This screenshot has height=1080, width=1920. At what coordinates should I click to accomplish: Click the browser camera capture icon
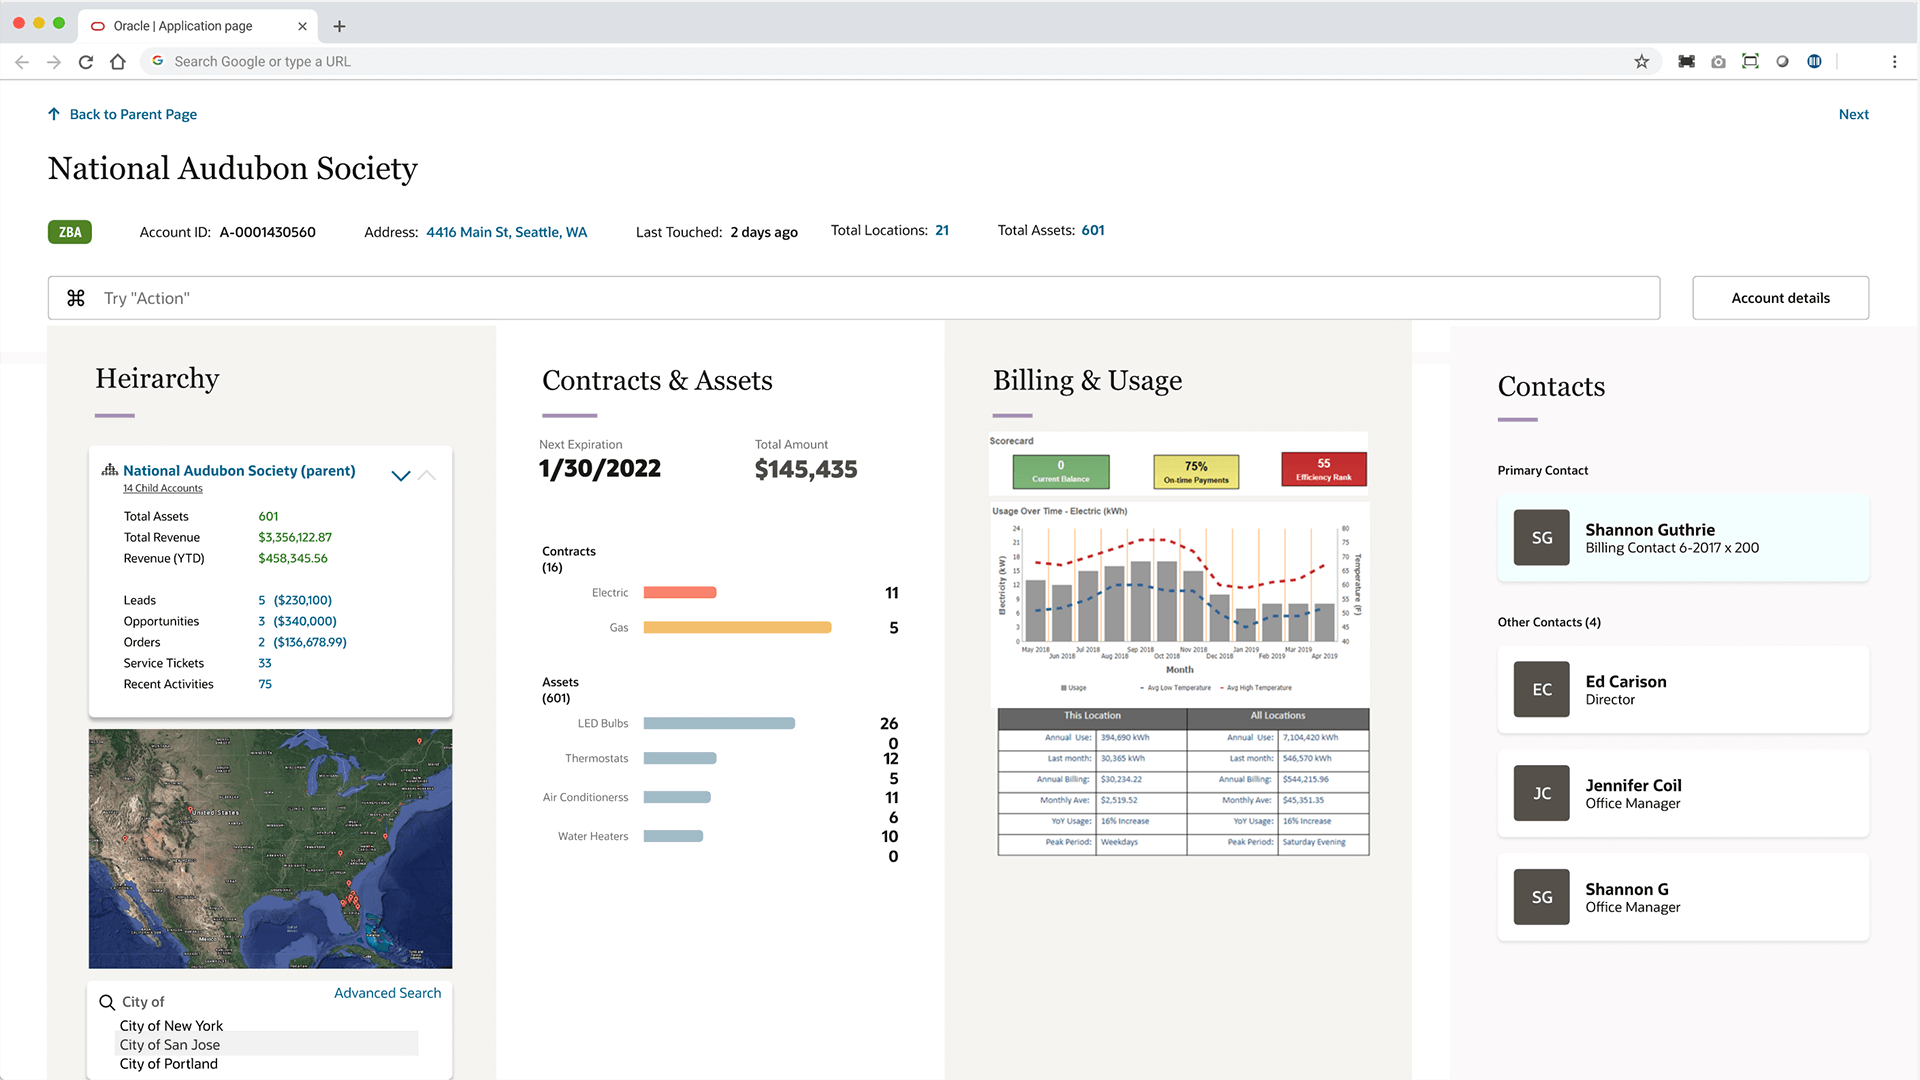coord(1719,61)
